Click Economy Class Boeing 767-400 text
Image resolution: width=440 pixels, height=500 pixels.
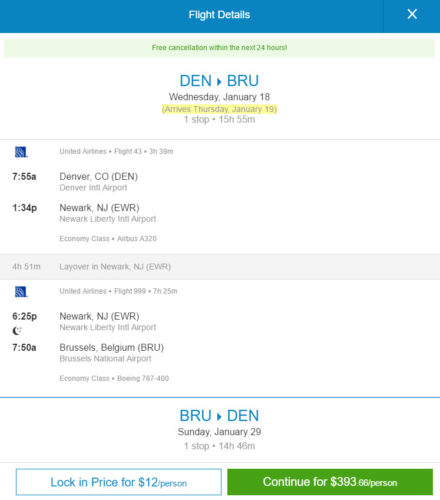114,378
